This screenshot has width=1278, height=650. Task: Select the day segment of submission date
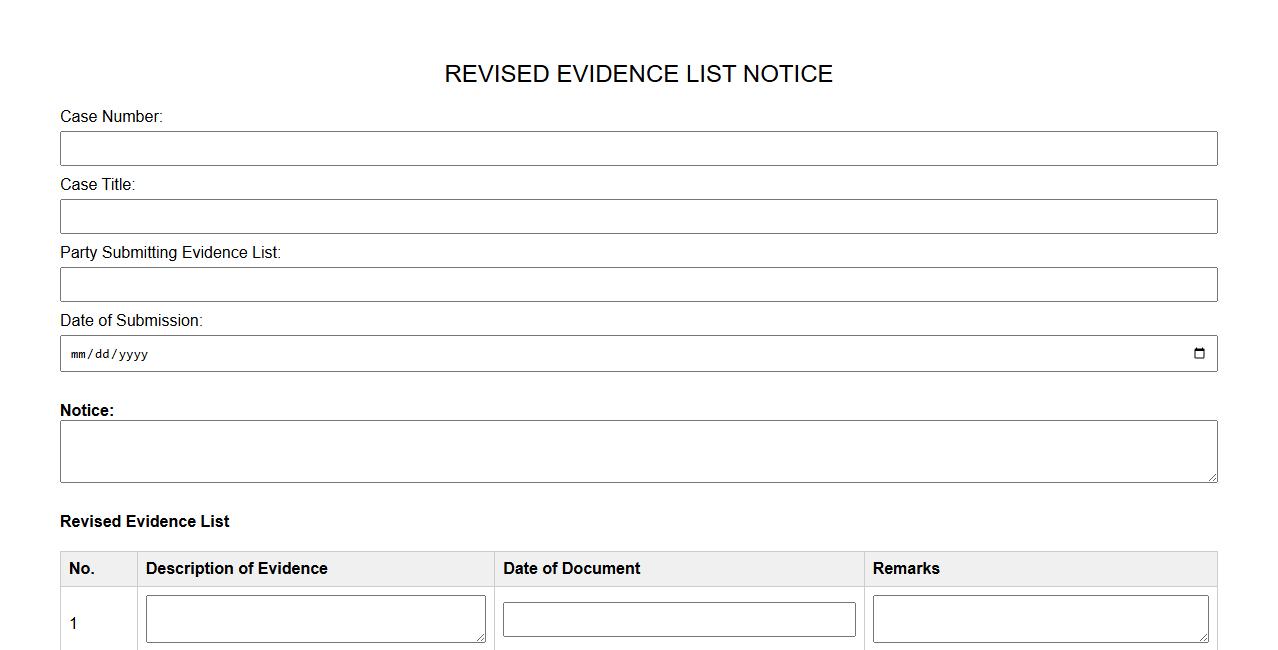(x=102, y=354)
